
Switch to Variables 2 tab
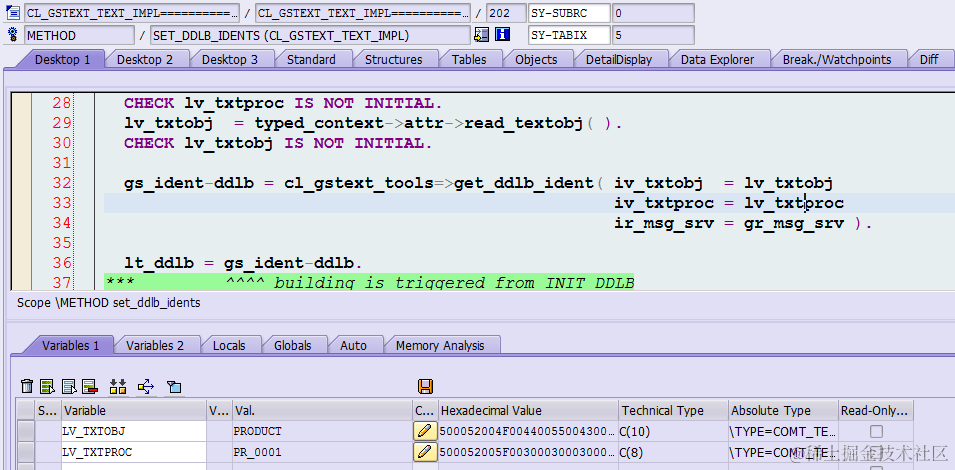point(155,345)
